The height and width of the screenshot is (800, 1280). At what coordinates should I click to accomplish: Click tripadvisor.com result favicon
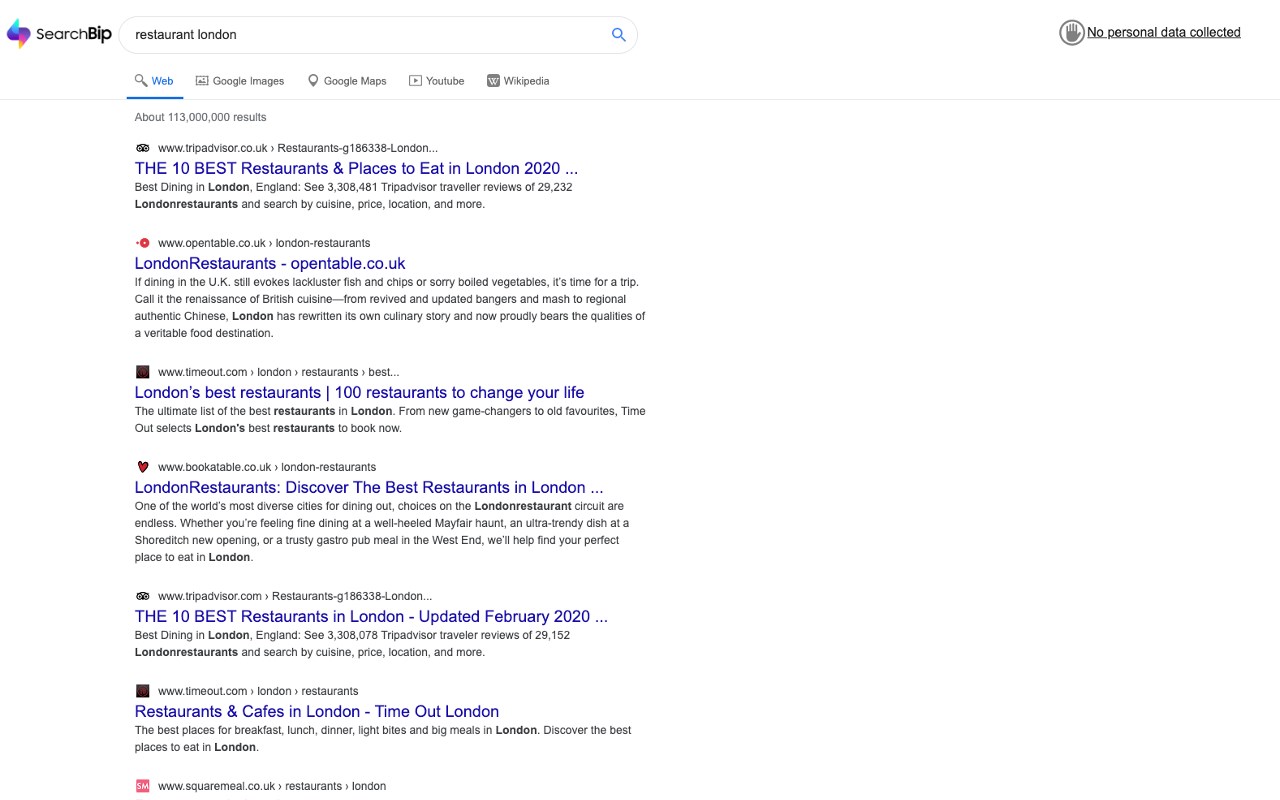click(142, 596)
